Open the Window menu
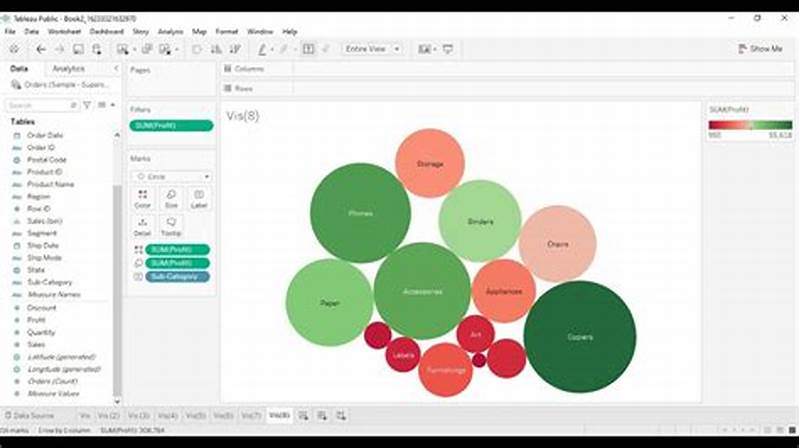 [260, 32]
